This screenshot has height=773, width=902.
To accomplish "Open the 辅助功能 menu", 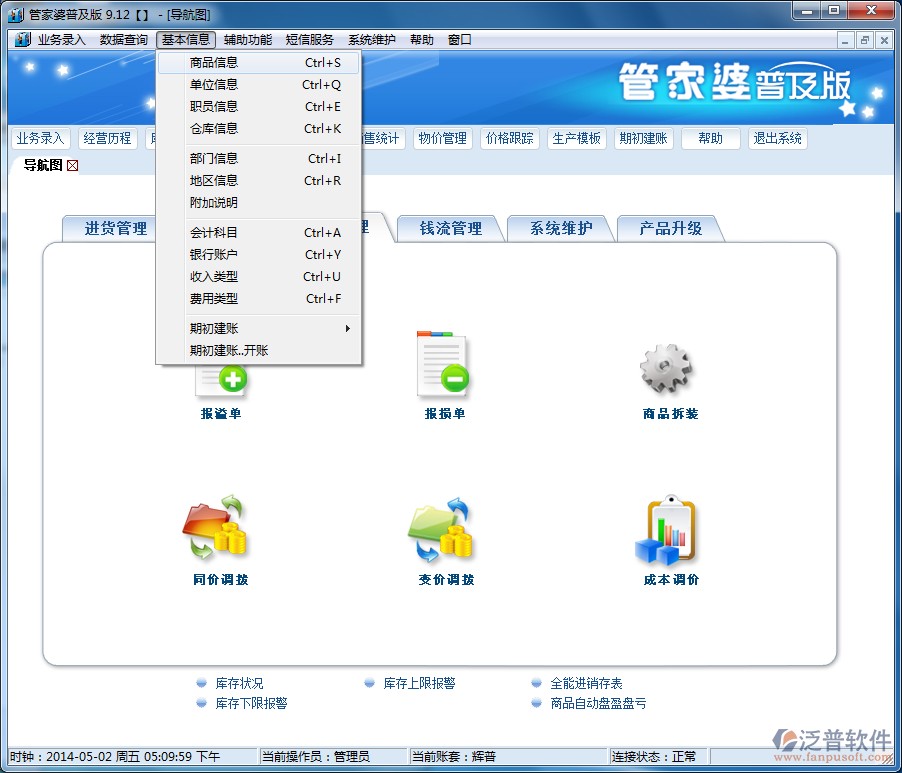I will tap(247, 40).
